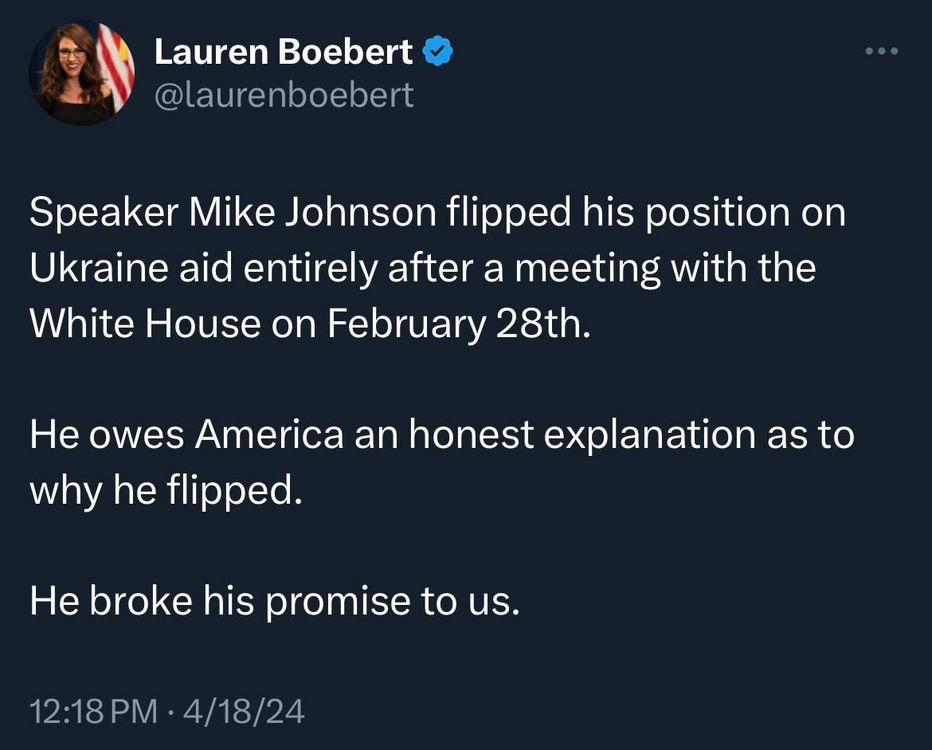Open the "Lauren Boebert" display name
Image resolution: width=932 pixels, height=750 pixels.
click(x=283, y=53)
